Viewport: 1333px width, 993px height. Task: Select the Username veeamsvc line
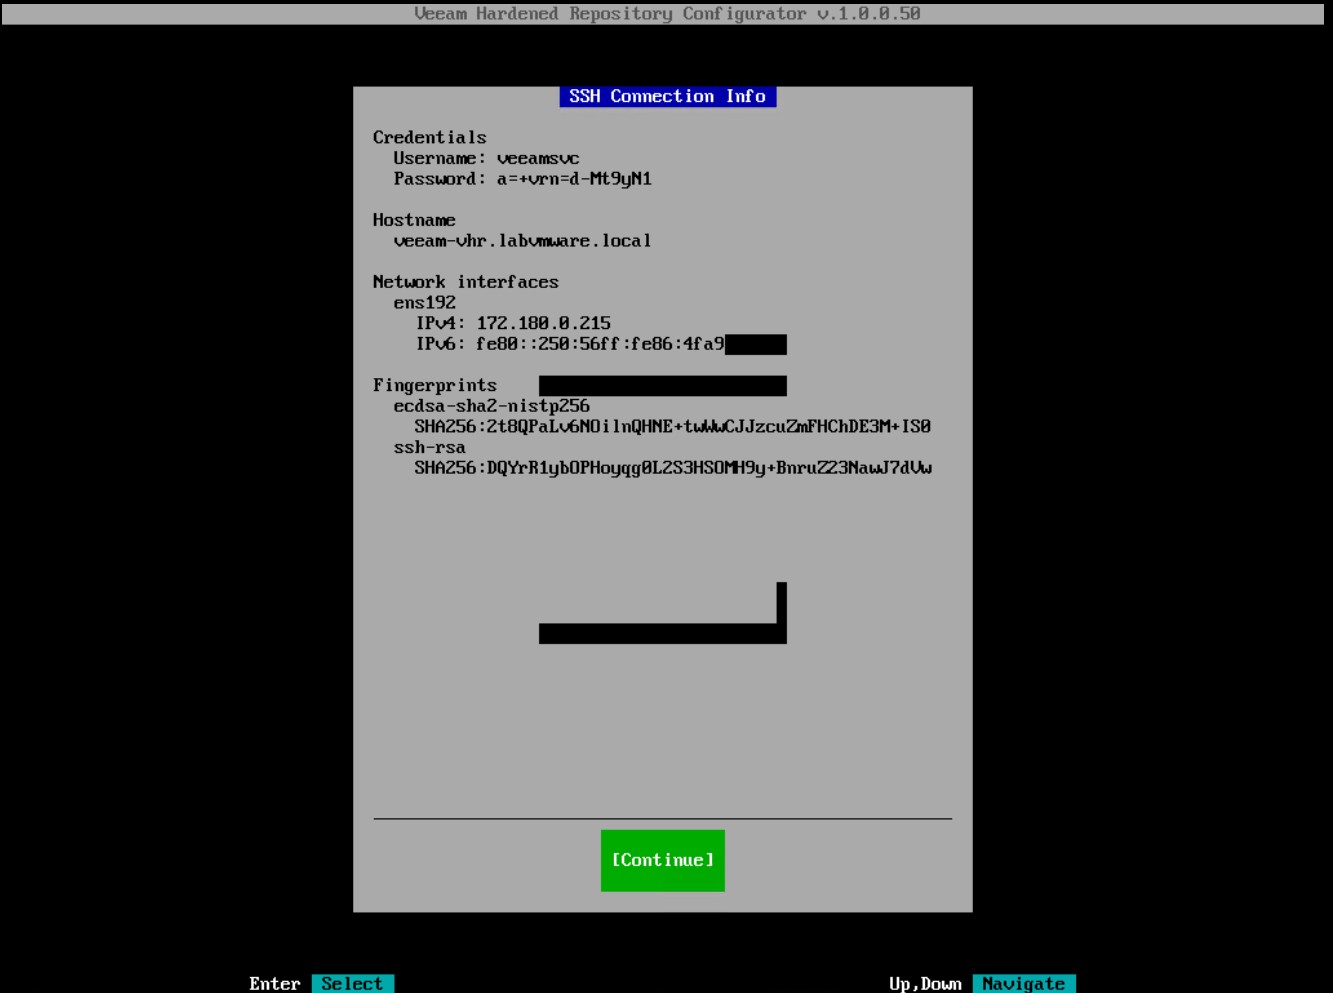(x=486, y=158)
